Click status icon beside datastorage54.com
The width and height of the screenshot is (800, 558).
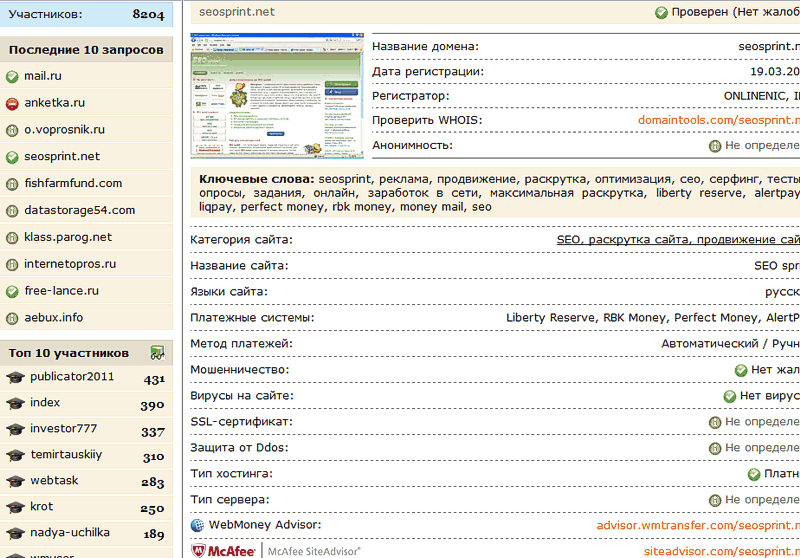(x=12, y=211)
